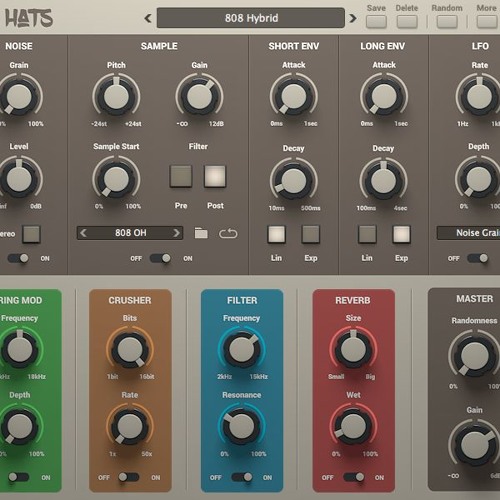
Task: Click the Crusher Rate knob
Action: coord(130,427)
